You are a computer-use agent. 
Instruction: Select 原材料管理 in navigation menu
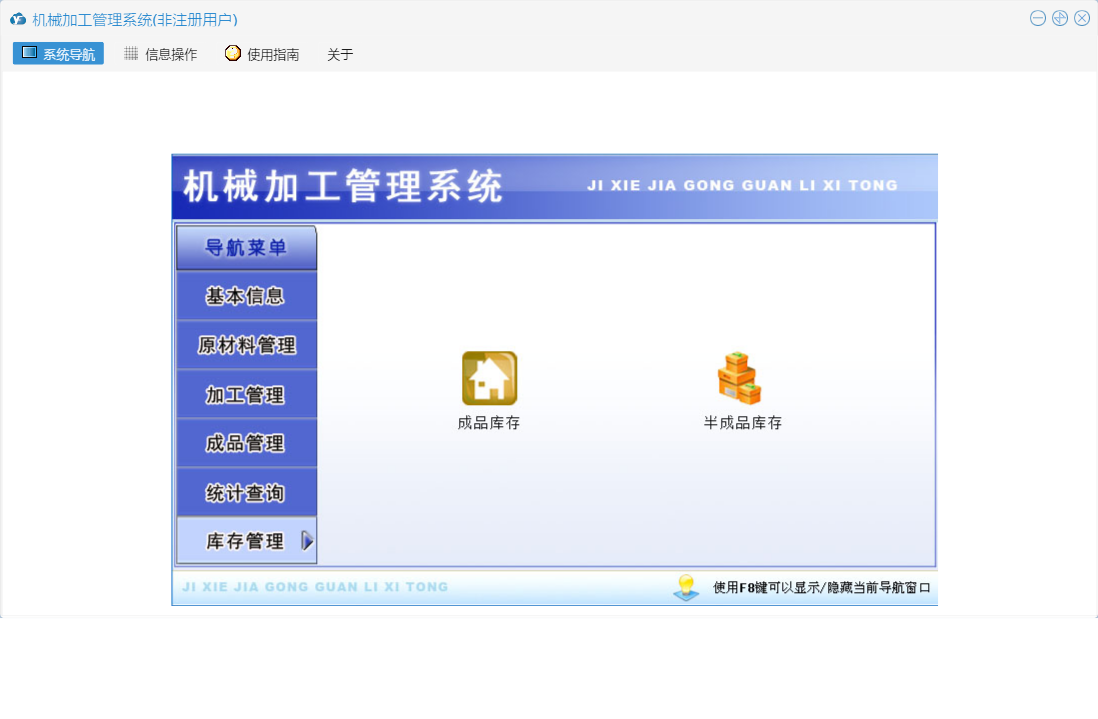click(246, 345)
